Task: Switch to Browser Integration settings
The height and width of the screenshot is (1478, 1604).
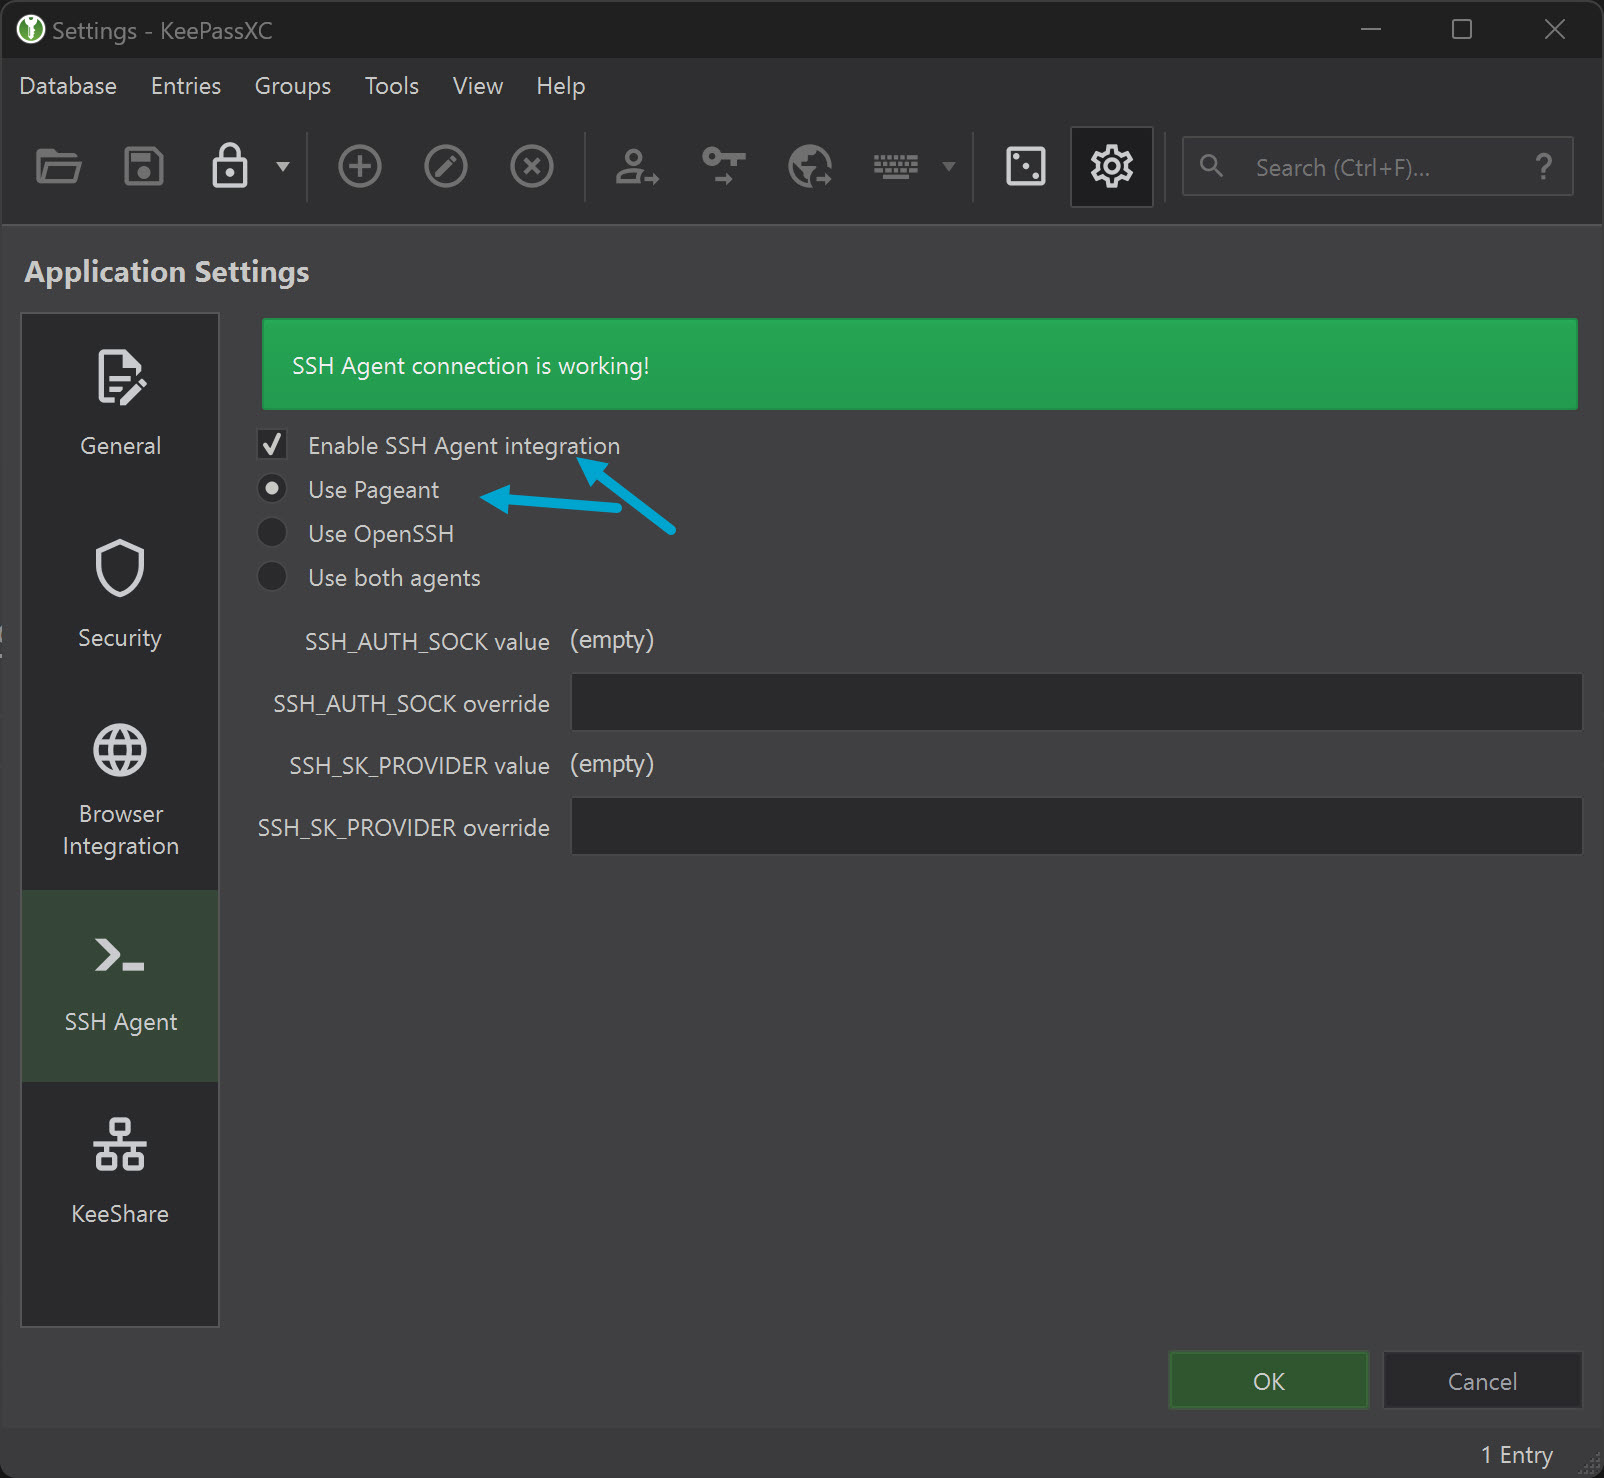Action: pos(119,790)
